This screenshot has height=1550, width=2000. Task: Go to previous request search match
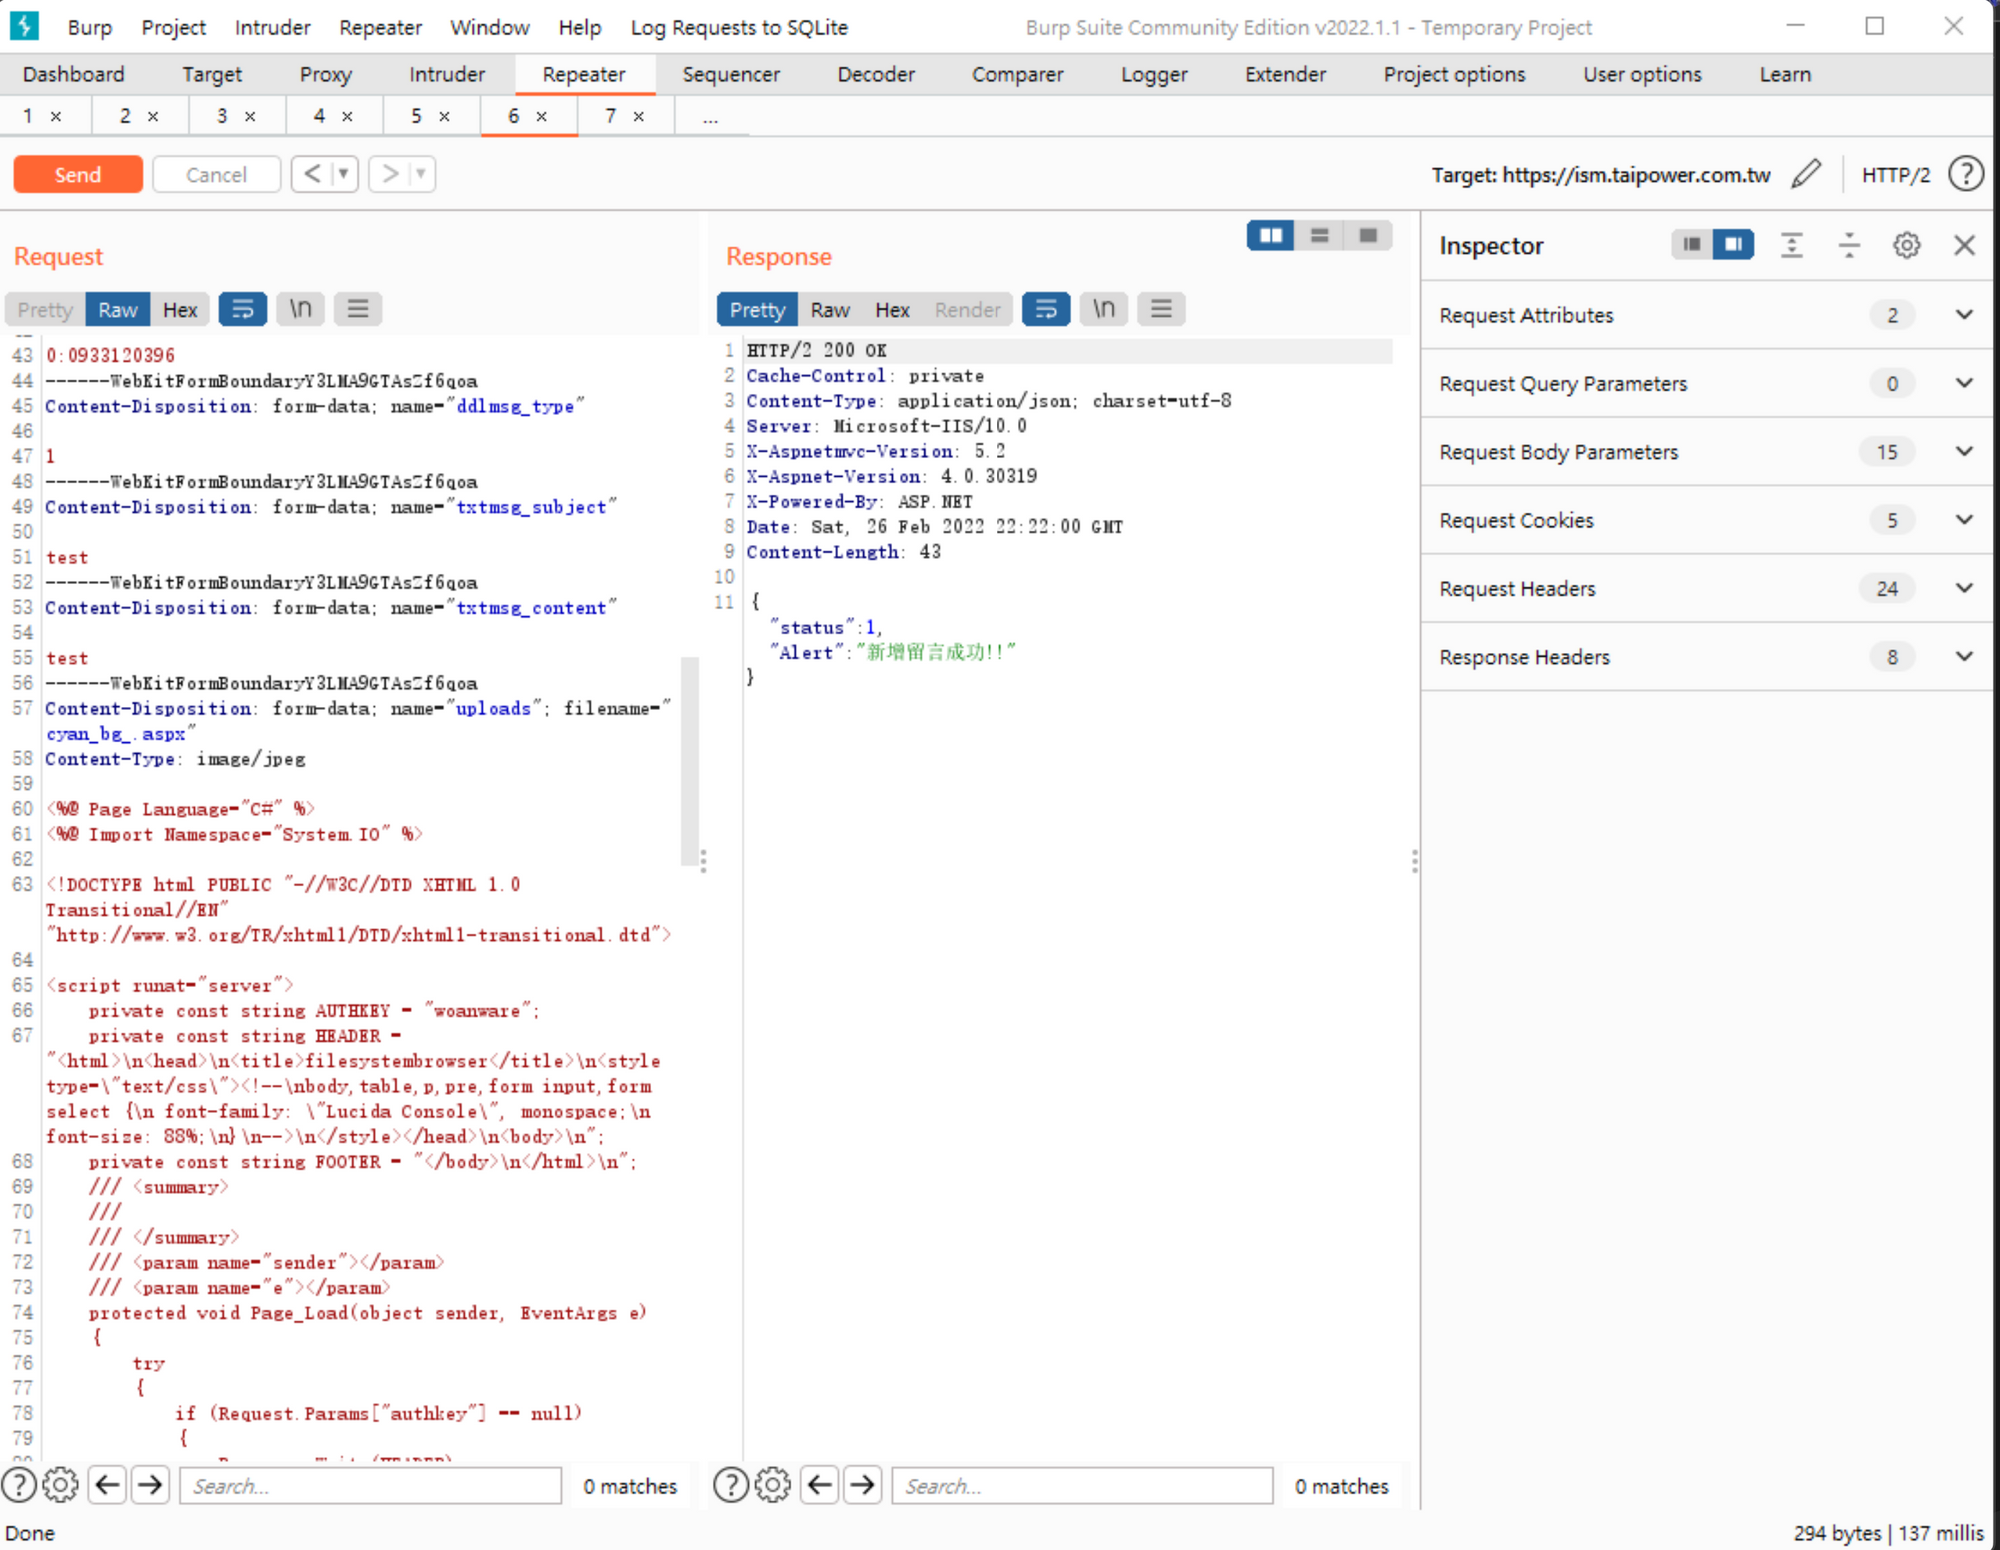pyautogui.click(x=107, y=1485)
